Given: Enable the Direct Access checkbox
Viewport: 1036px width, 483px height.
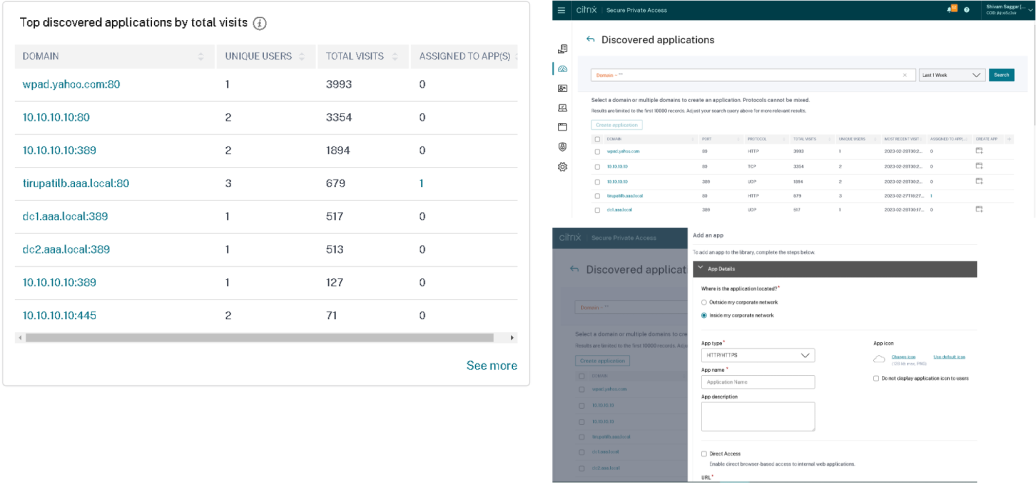Looking at the screenshot, I should pyautogui.click(x=704, y=454).
